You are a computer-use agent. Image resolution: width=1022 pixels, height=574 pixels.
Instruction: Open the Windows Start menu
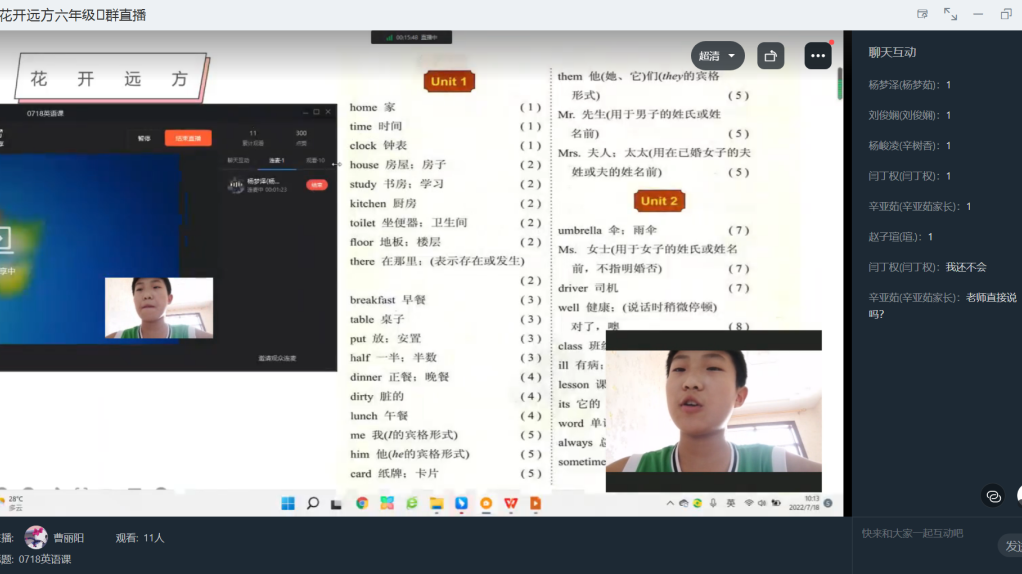click(x=288, y=503)
